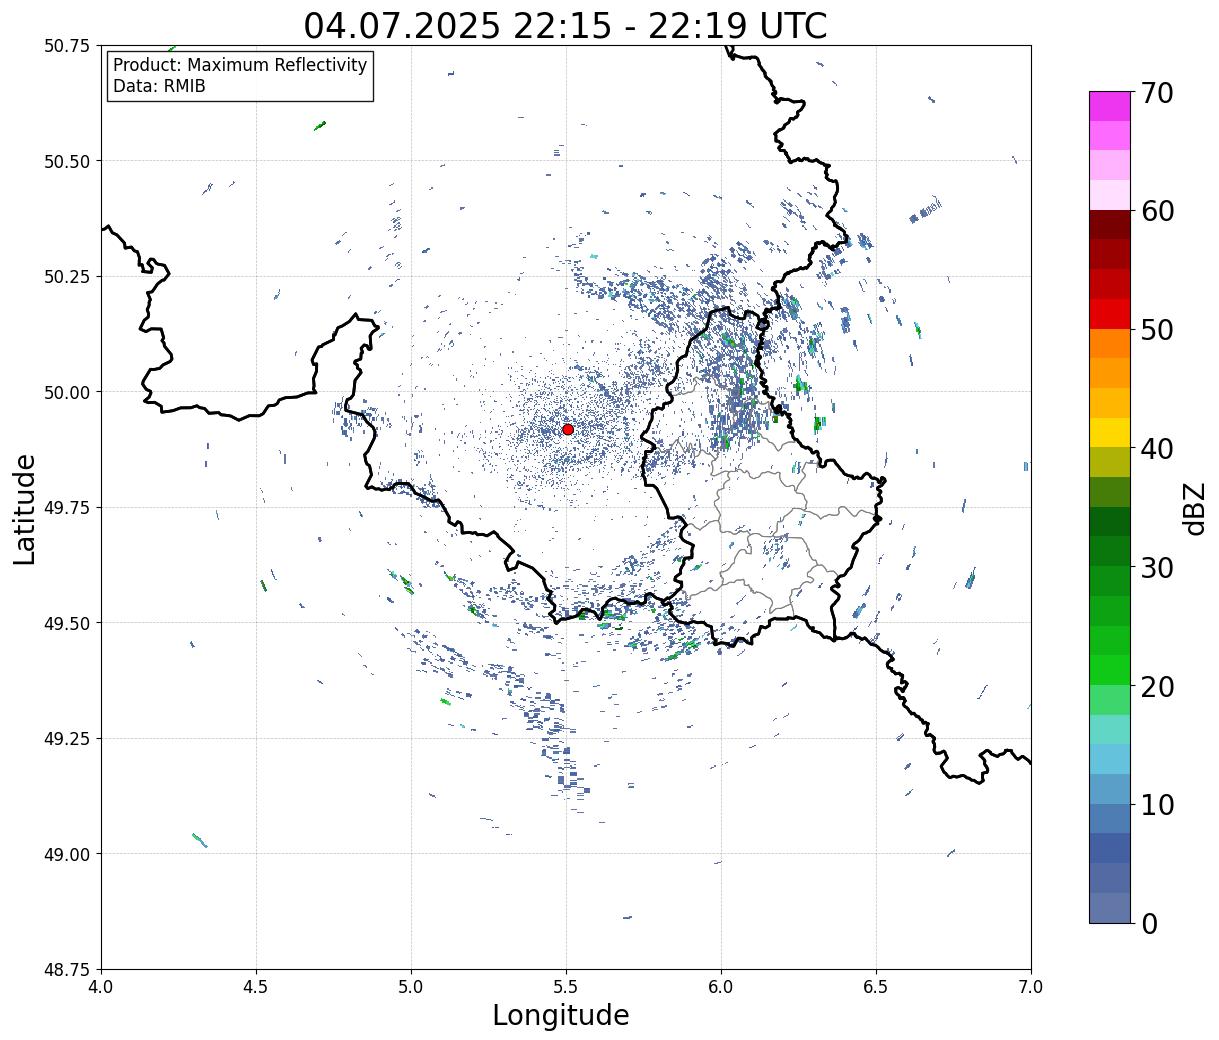
Task: Click the longitude tick label 4.5
Action: coord(256,987)
